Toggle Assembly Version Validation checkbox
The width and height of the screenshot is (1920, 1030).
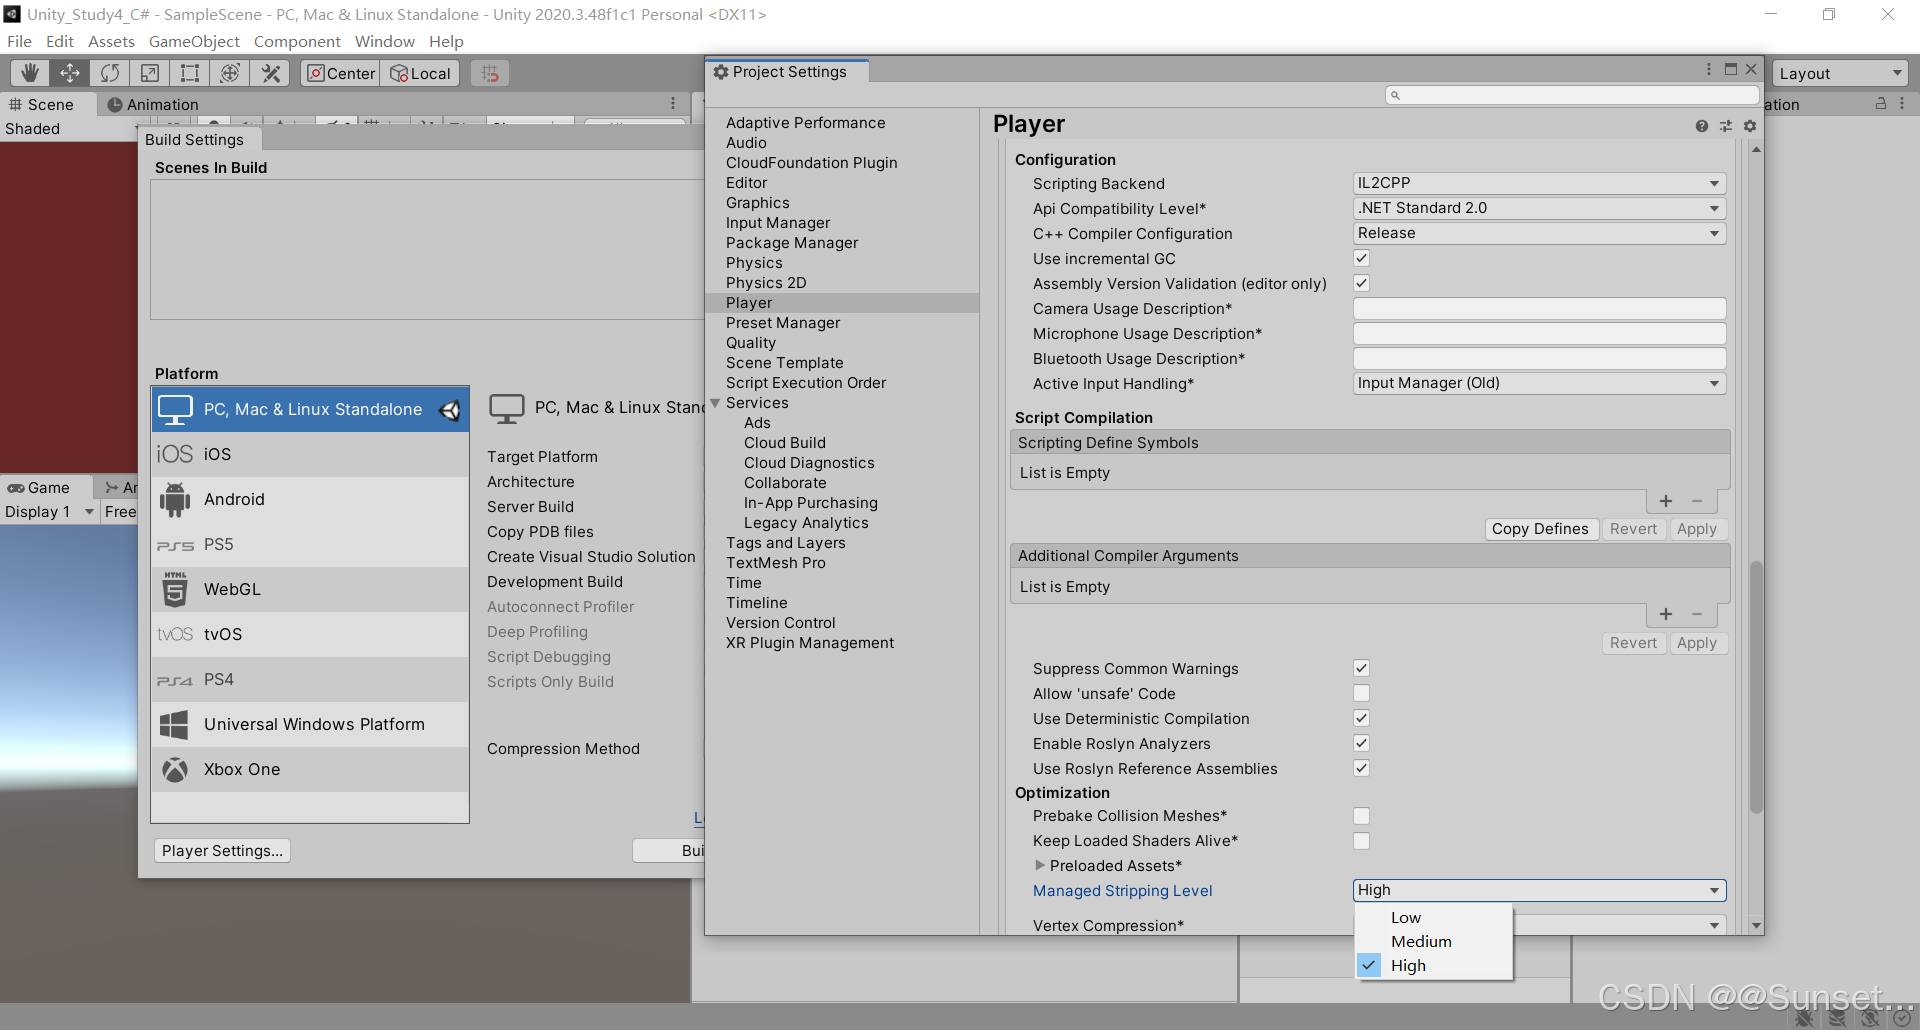[x=1361, y=283]
